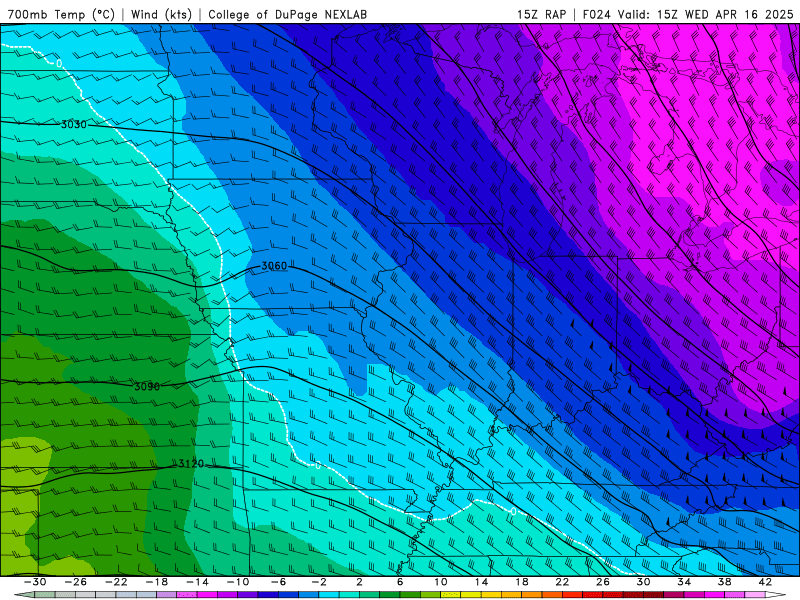The height and width of the screenshot is (600, 800).
Task: Click the -26 value on the color scale
Action: (x=76, y=582)
